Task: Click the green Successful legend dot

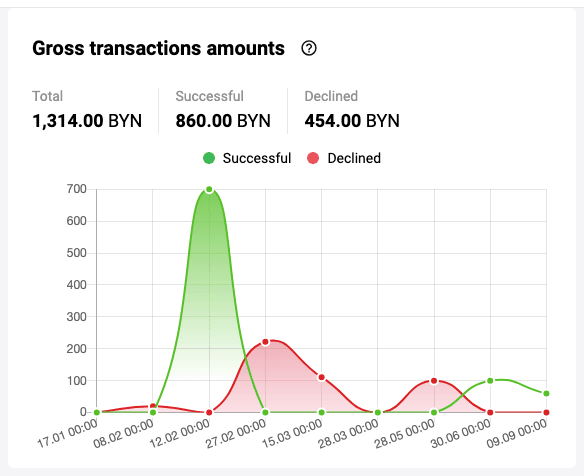Action: [209, 158]
